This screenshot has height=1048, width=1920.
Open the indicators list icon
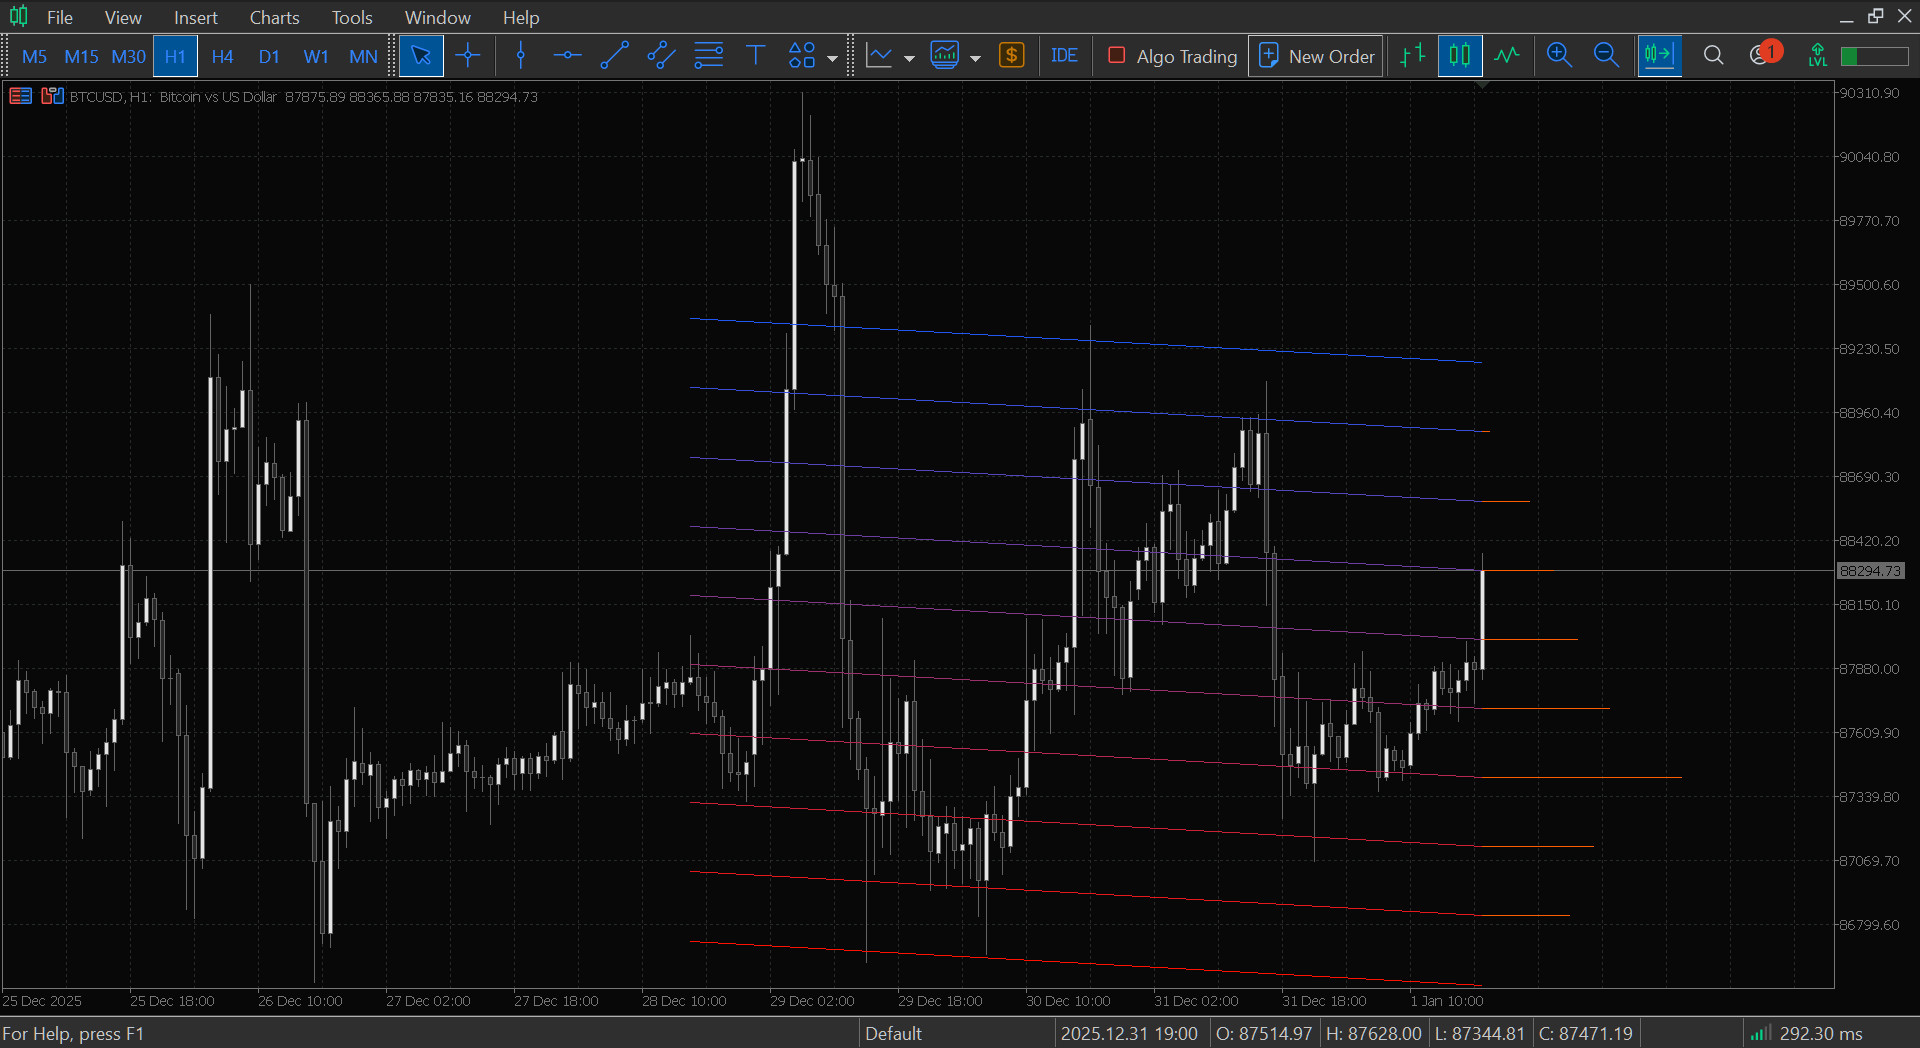coord(945,56)
